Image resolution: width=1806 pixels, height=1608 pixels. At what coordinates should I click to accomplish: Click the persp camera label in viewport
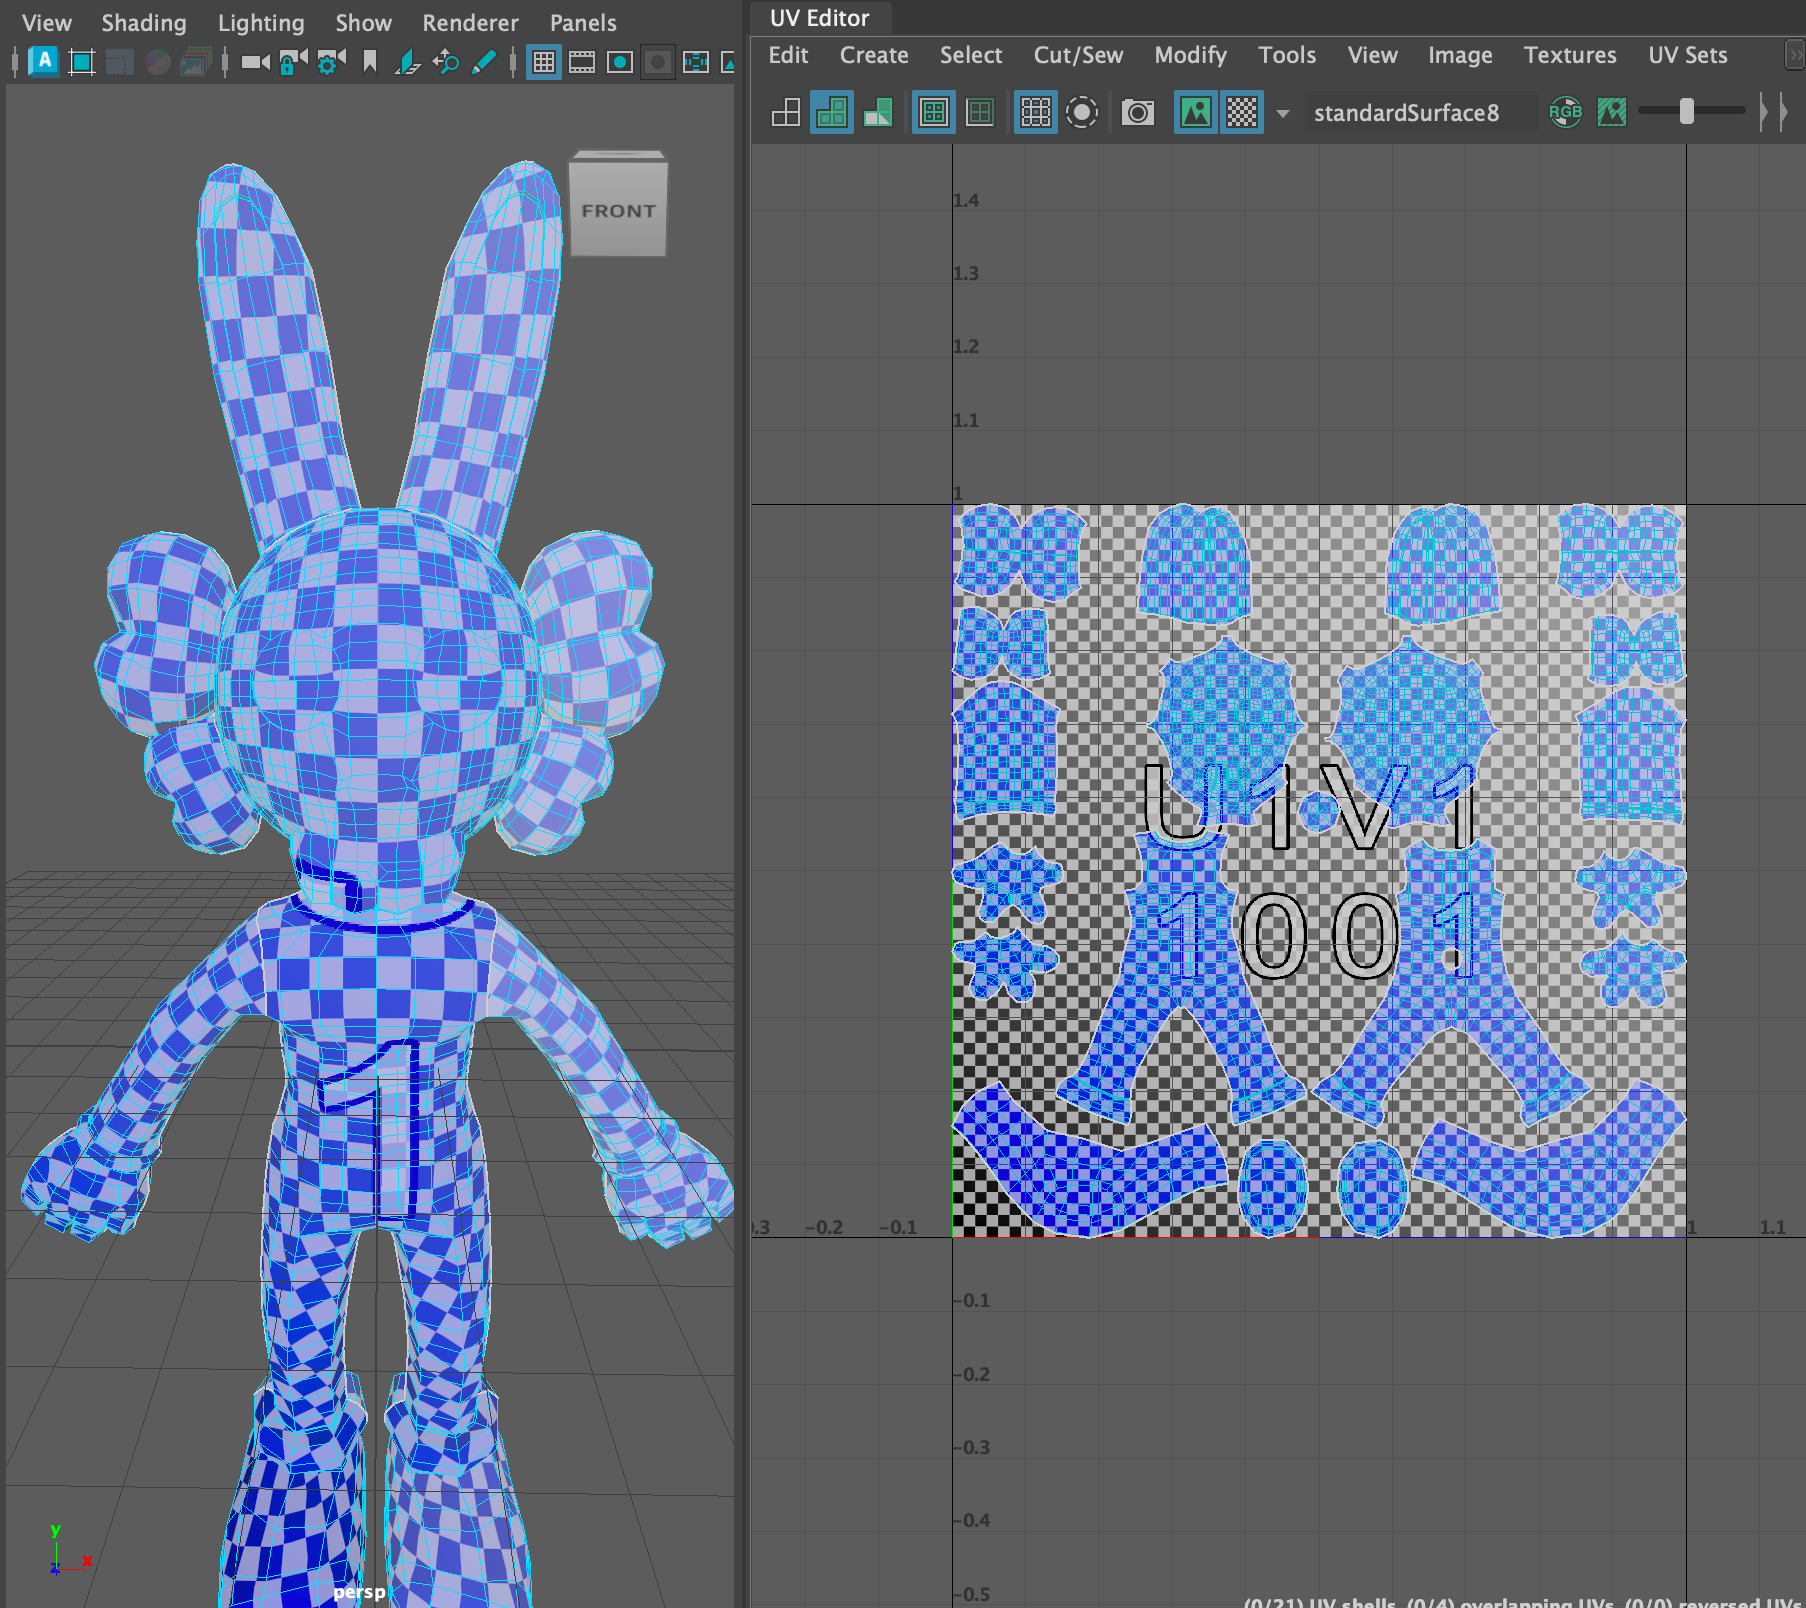tap(359, 1591)
